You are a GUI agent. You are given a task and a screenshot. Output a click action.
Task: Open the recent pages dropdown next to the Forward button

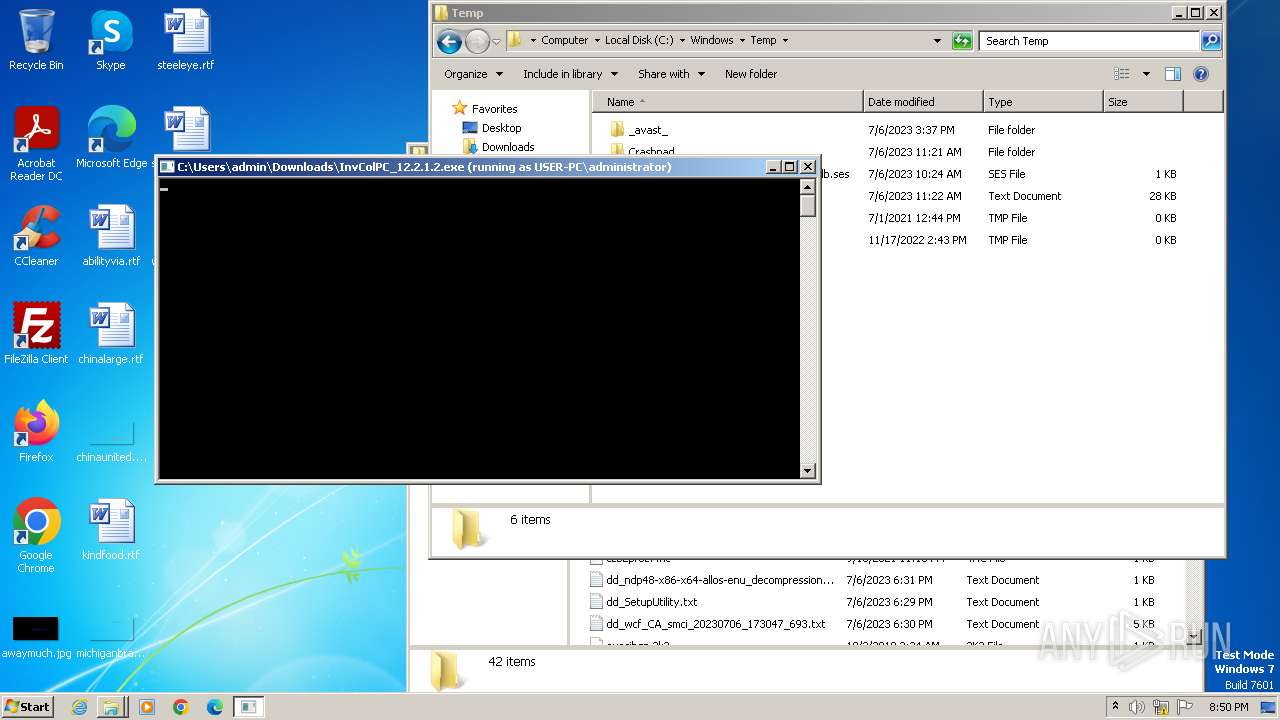pos(496,41)
